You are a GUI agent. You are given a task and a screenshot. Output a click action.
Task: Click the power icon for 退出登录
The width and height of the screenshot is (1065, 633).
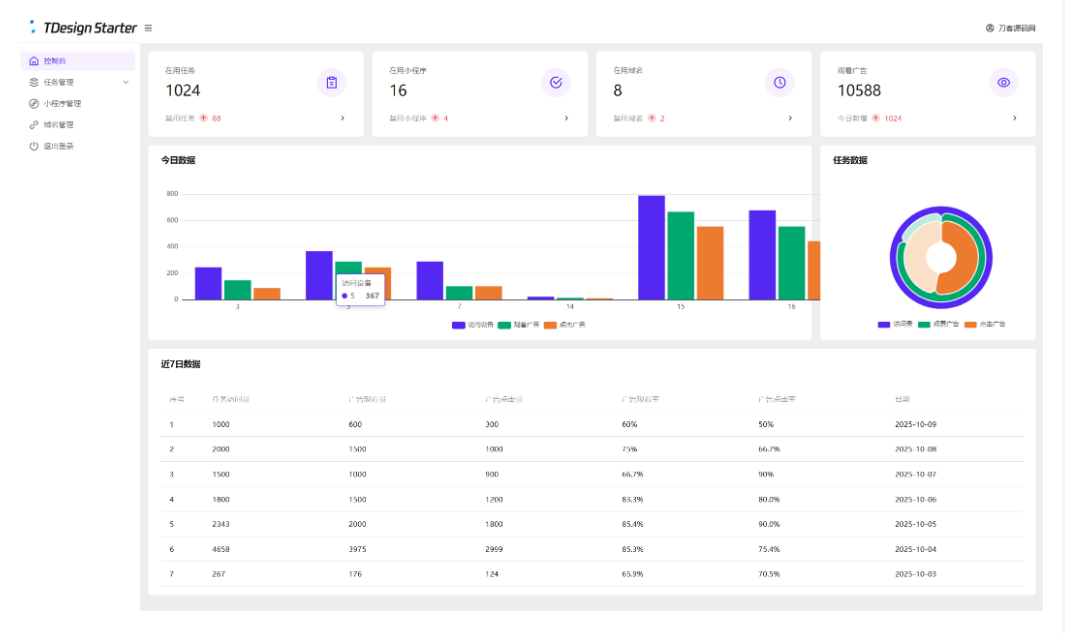[x=34, y=146]
